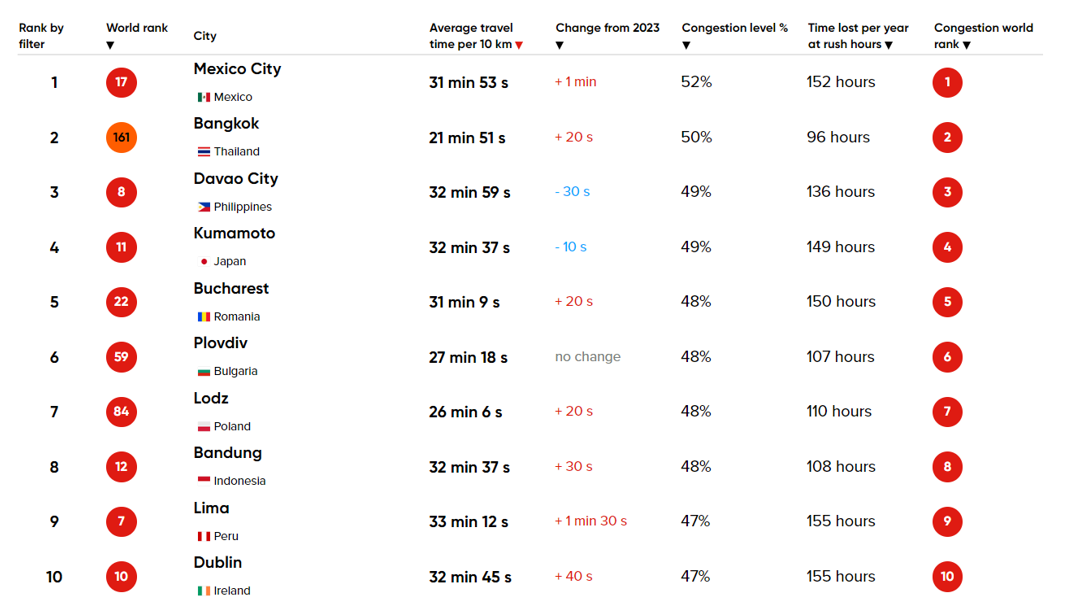
Task: Select the Davao City row name
Action: click(236, 179)
